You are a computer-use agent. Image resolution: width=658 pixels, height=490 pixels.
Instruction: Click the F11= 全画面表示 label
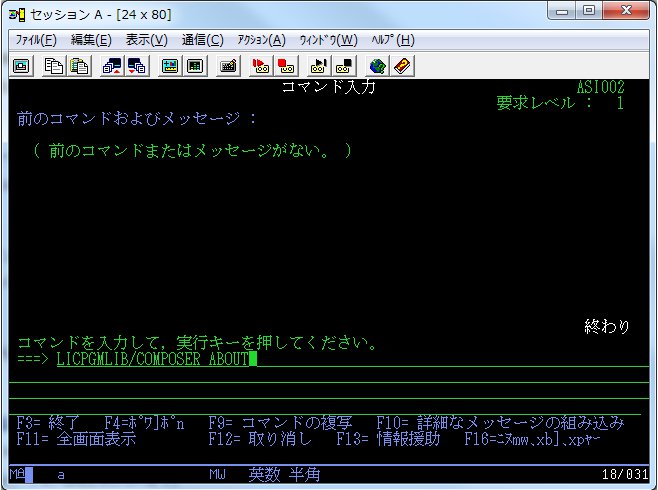[x=76, y=439]
